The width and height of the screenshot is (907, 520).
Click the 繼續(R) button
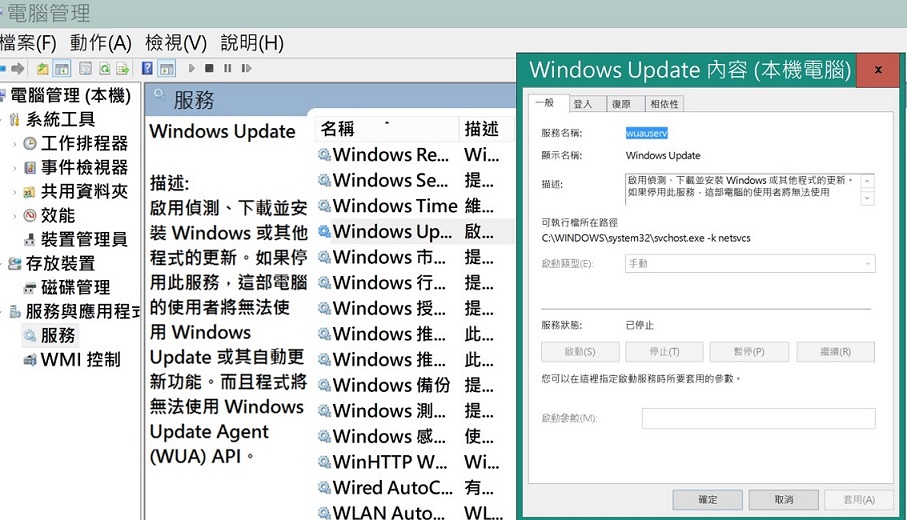[x=836, y=352]
